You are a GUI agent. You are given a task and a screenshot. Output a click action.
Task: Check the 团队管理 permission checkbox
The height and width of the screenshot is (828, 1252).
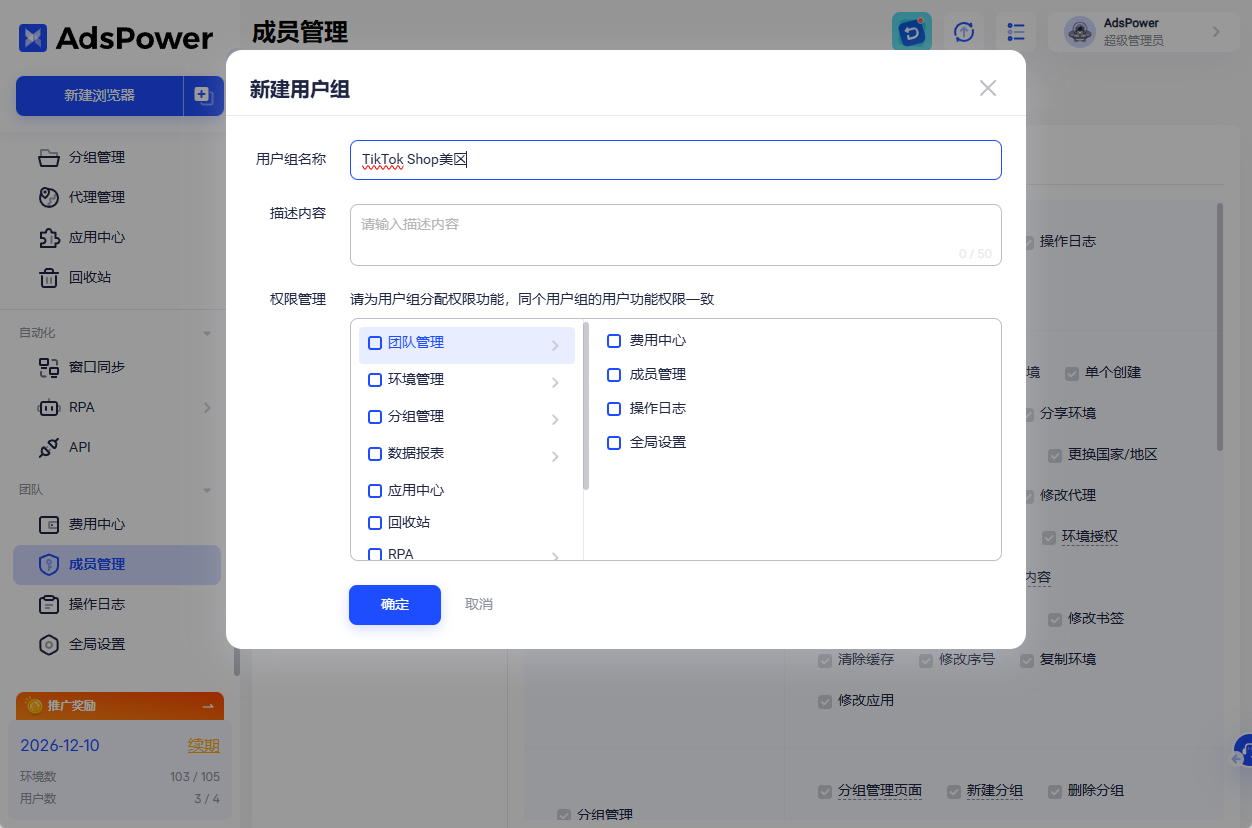click(x=375, y=343)
